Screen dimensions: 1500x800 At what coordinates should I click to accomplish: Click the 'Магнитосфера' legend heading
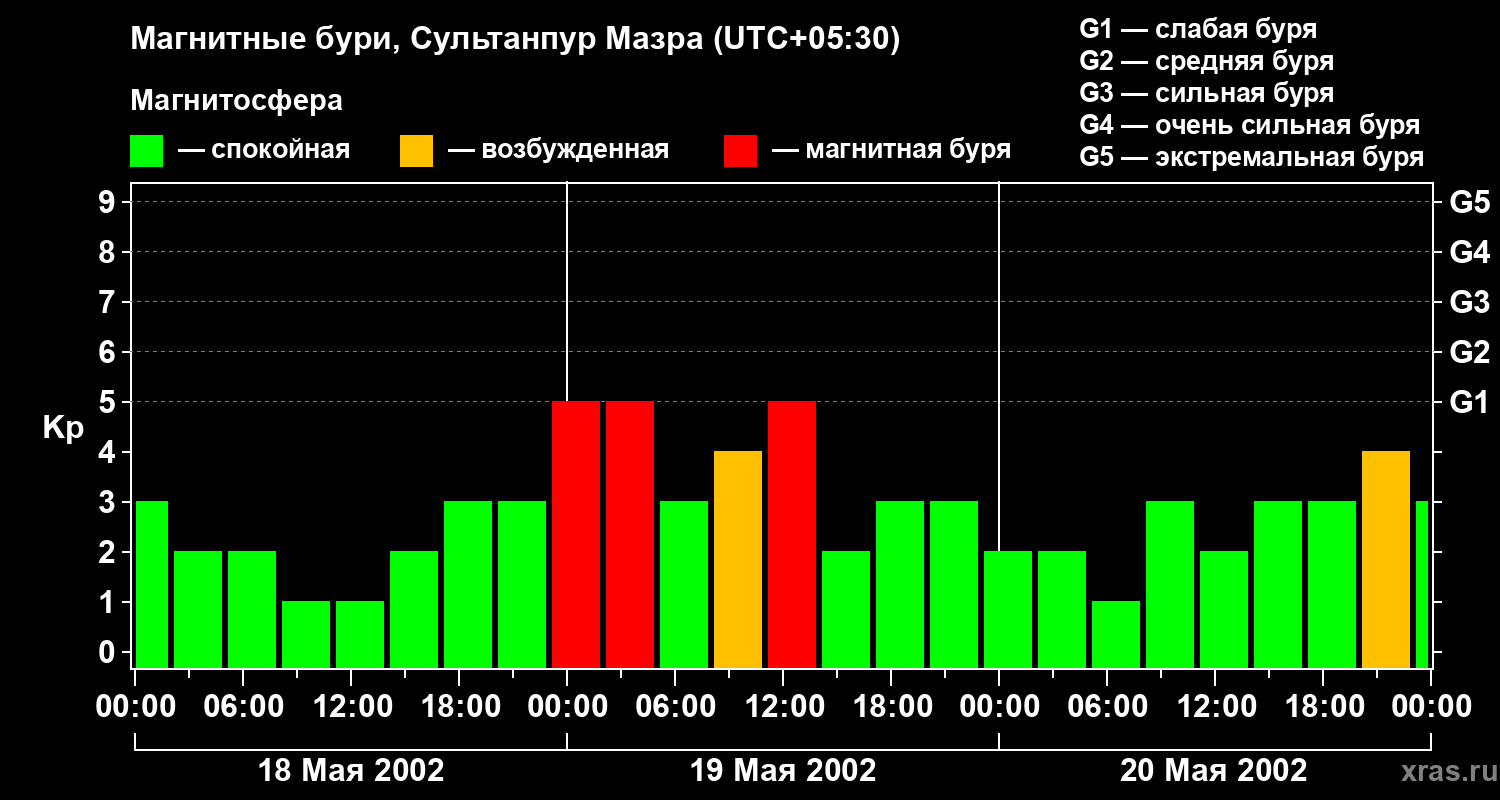click(237, 101)
